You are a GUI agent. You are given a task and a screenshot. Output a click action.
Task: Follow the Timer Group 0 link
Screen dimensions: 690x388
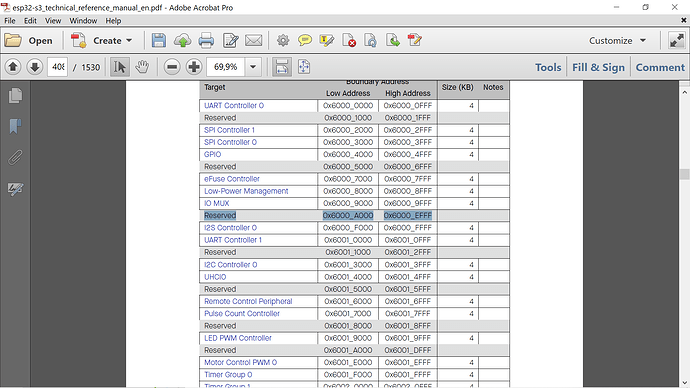click(228, 375)
